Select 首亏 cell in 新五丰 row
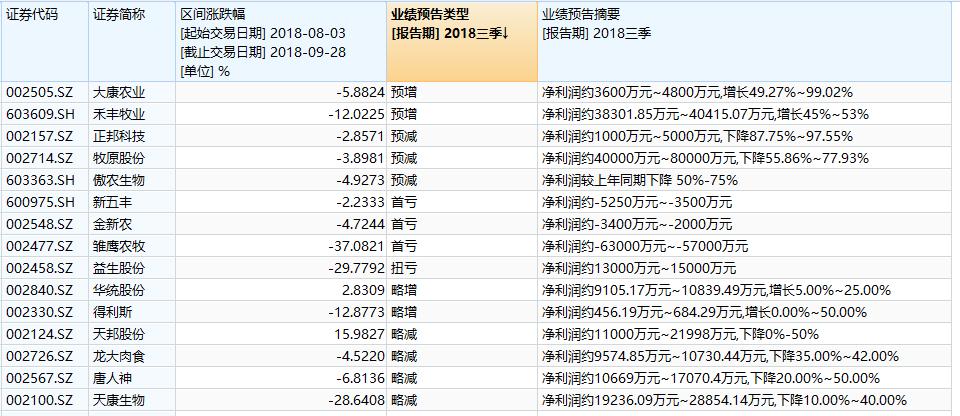Viewport: 960px width, 416px height. point(462,203)
